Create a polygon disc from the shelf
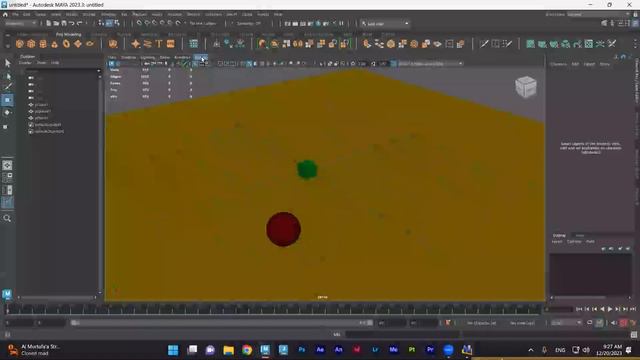Viewport: 640px width, 360px height. coord(89,44)
